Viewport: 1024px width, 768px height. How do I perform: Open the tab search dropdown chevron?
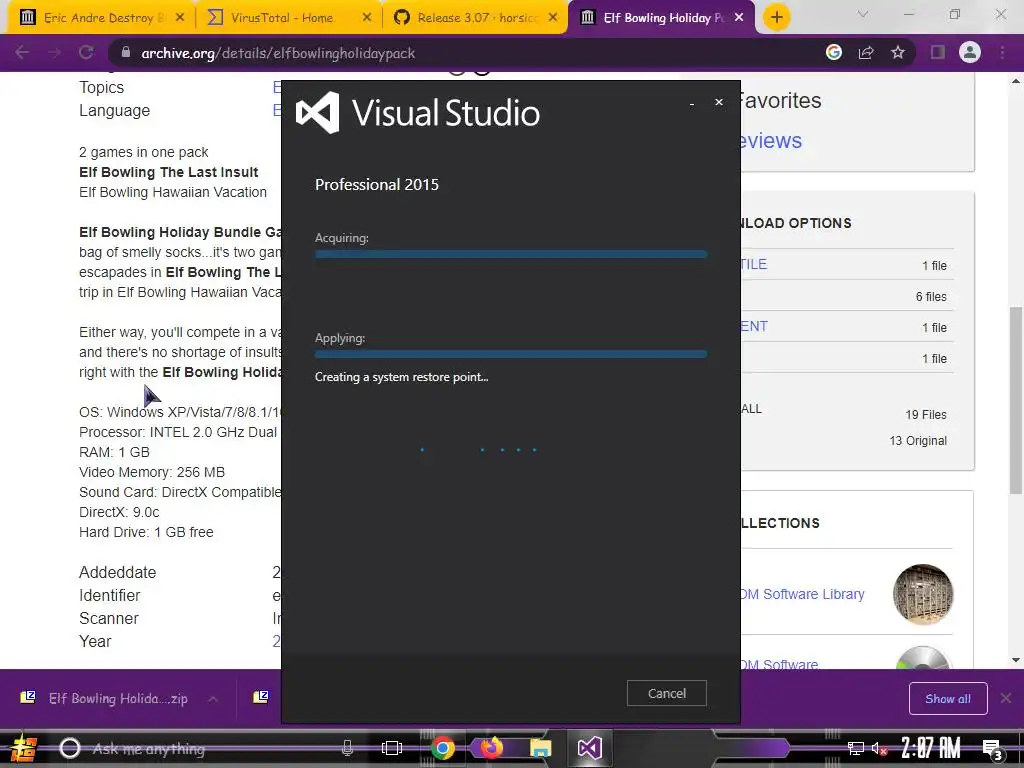862,14
